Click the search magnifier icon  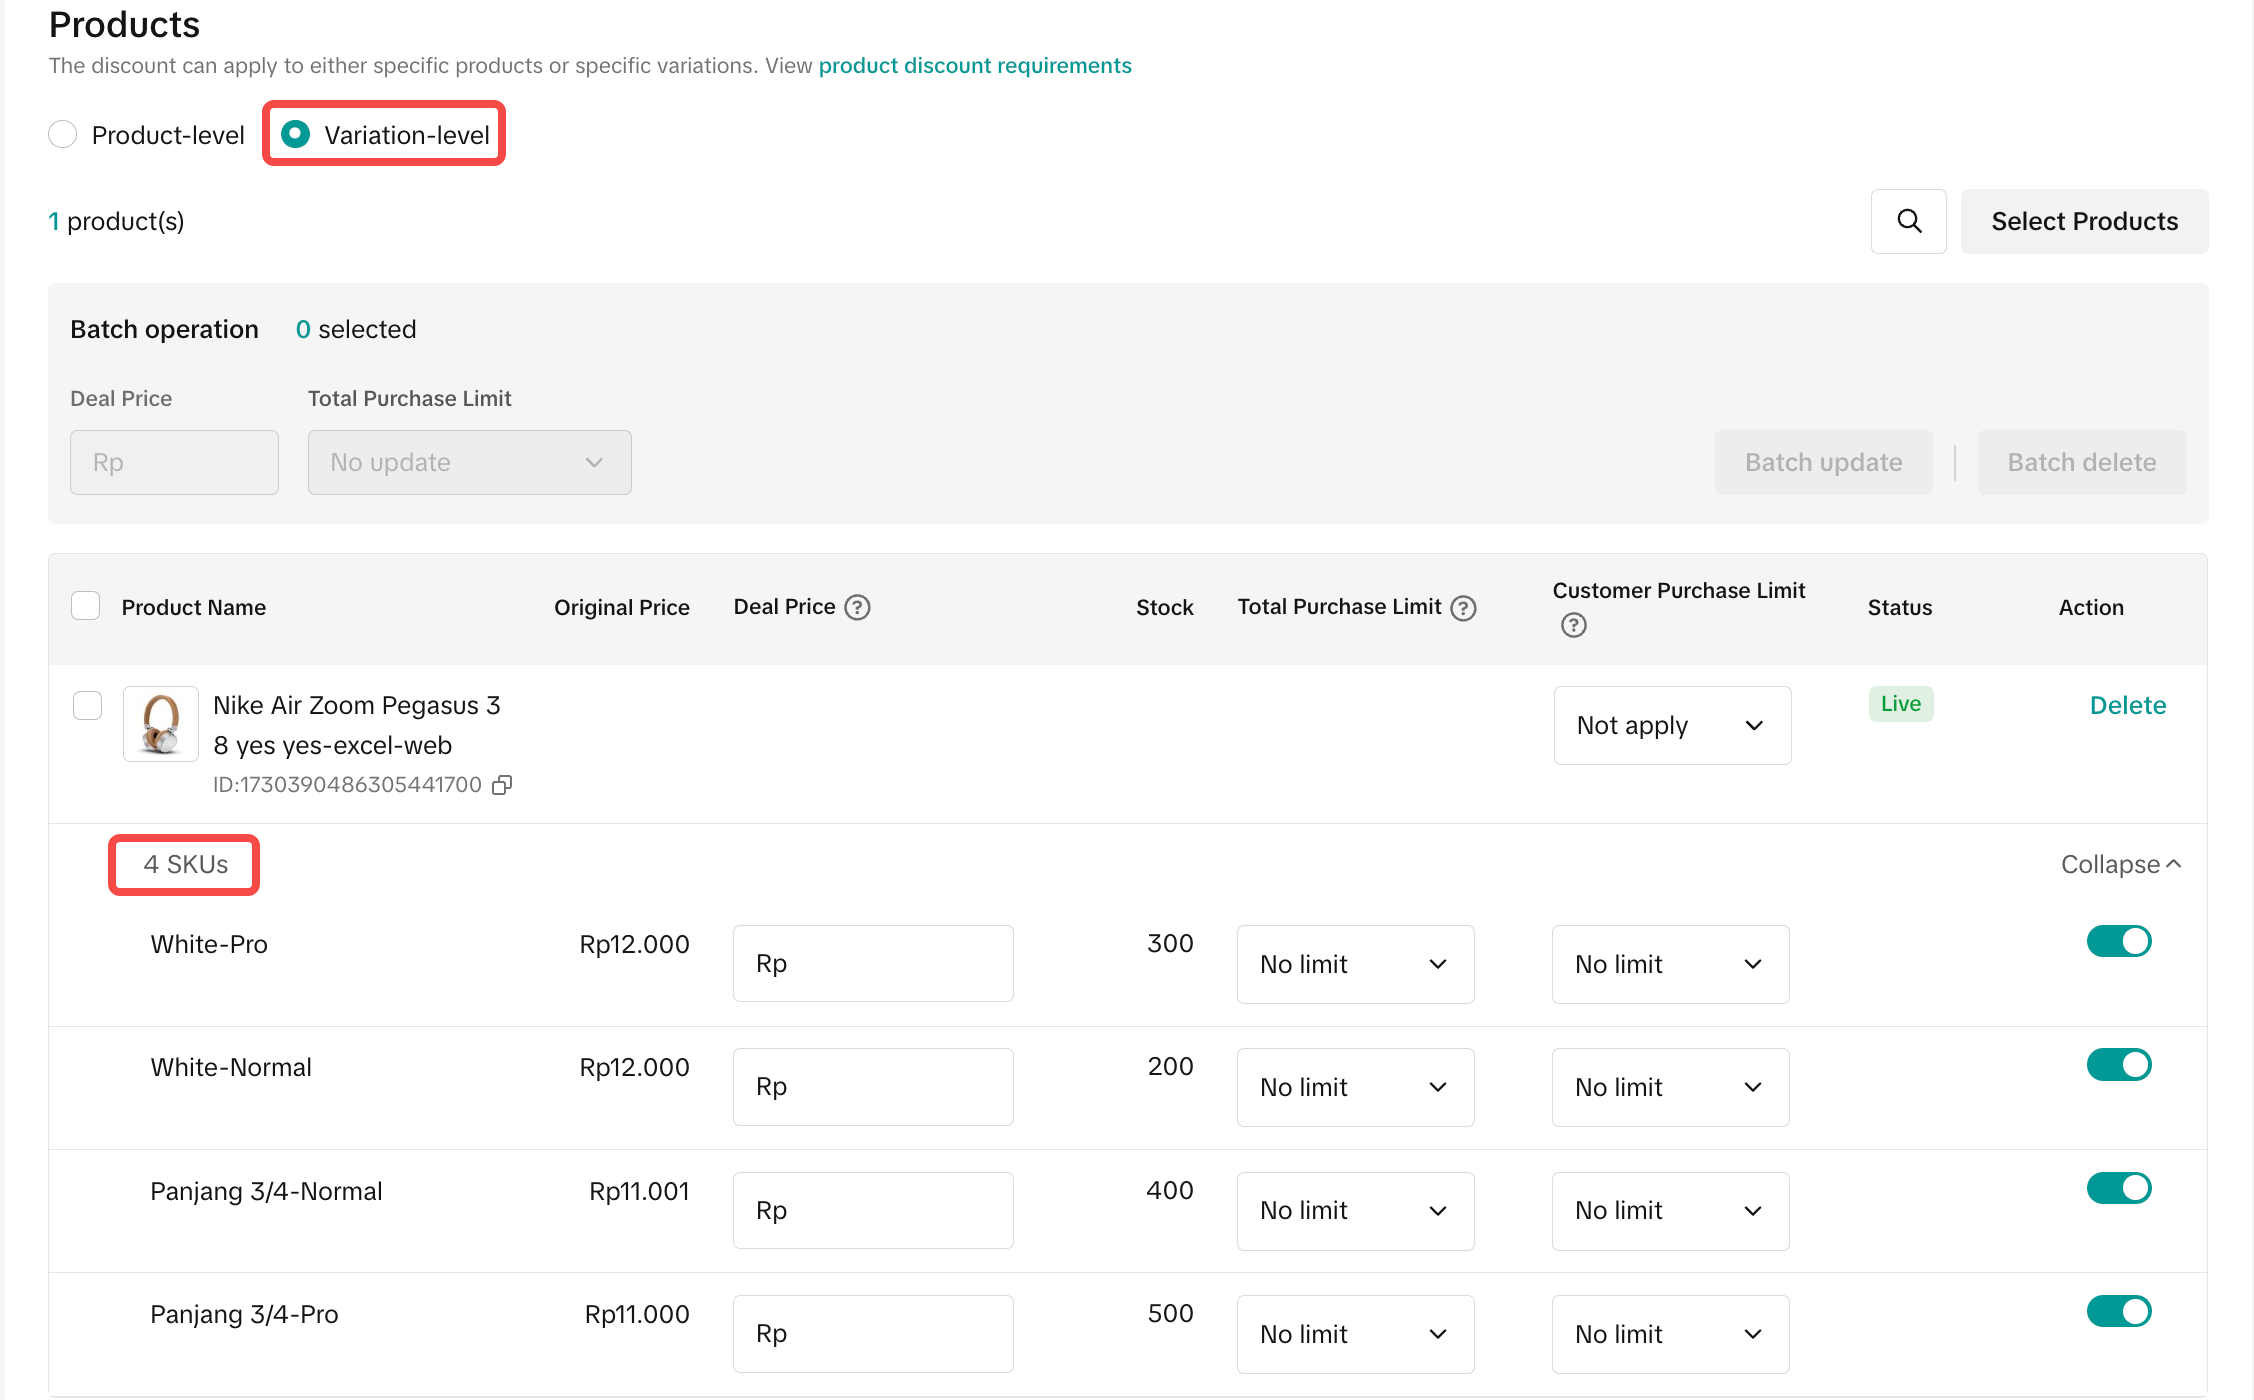coord(1908,221)
